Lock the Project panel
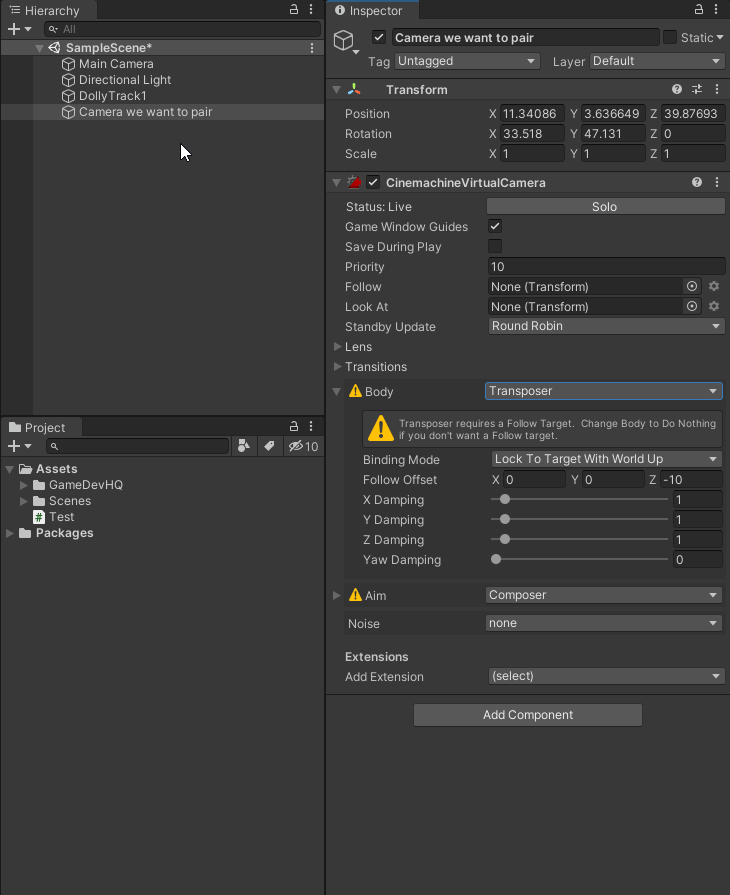The width and height of the screenshot is (730, 895). 293,426
